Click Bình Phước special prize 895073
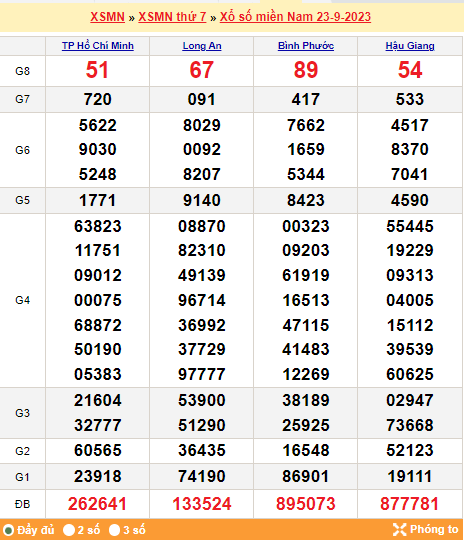Image resolution: width=464 pixels, height=544 pixels. [306, 504]
